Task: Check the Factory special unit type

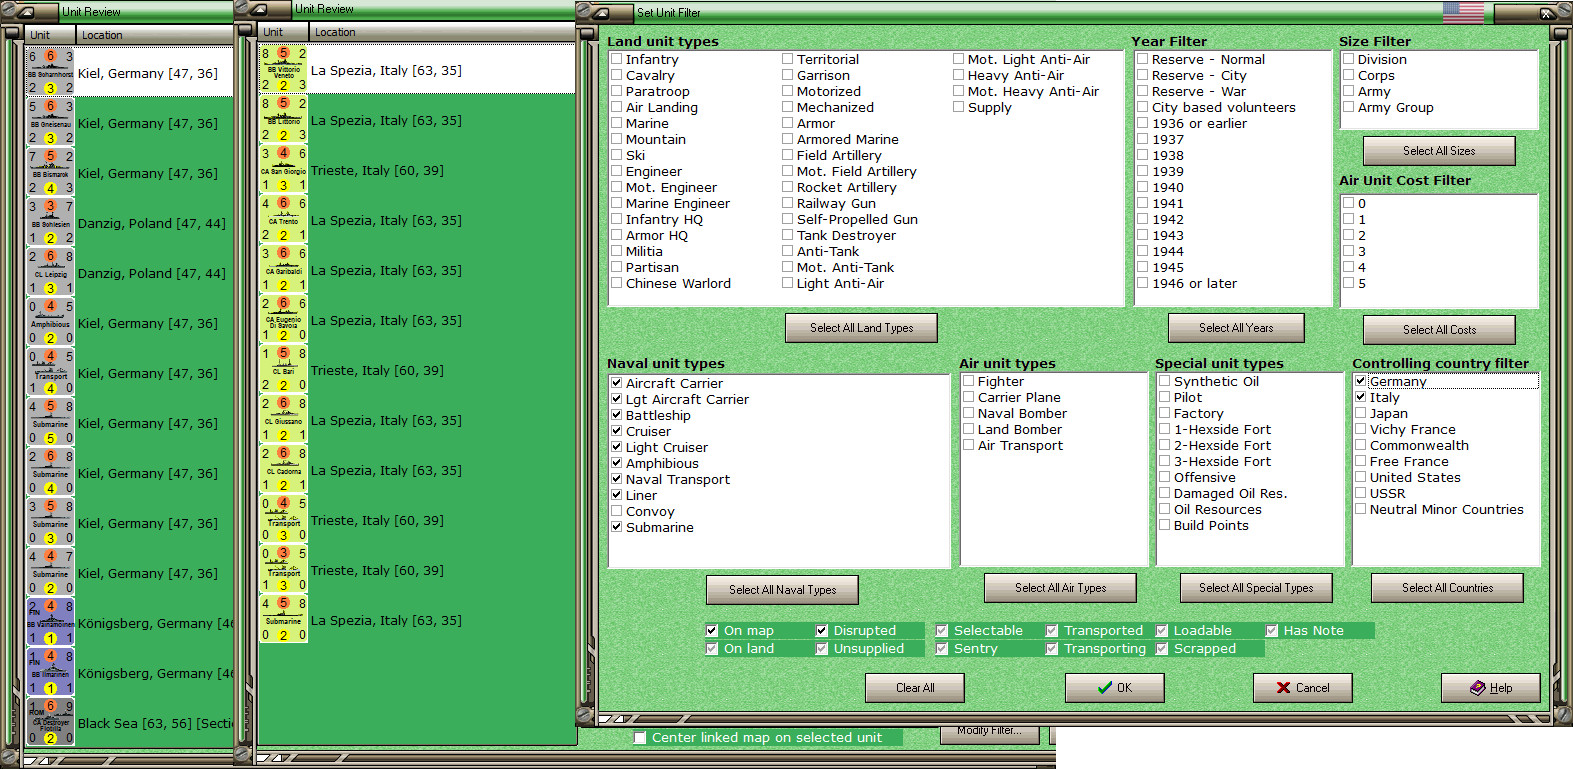Action: pos(1165,413)
